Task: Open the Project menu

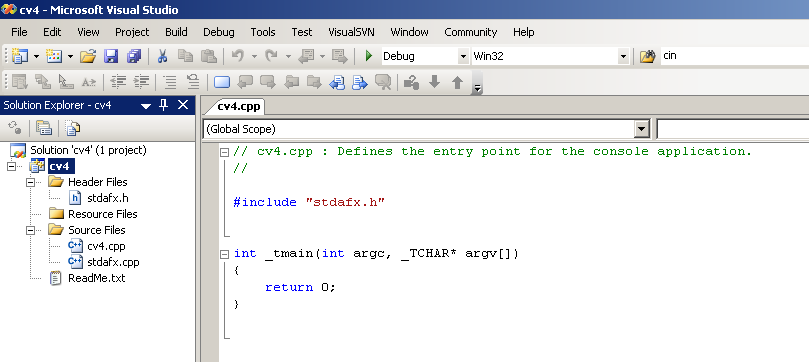Action: tap(132, 32)
